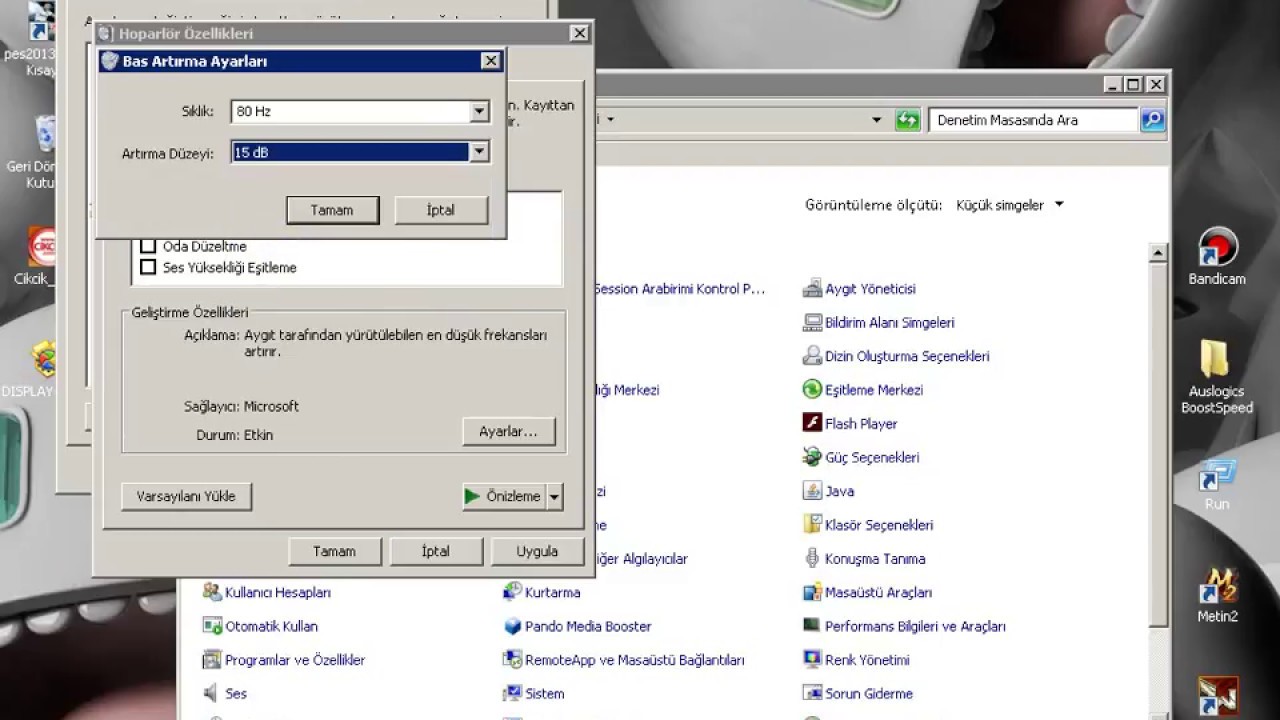The height and width of the screenshot is (720, 1280).
Task: Close the Bas Artırma Ayarları dialog
Action: (490, 61)
